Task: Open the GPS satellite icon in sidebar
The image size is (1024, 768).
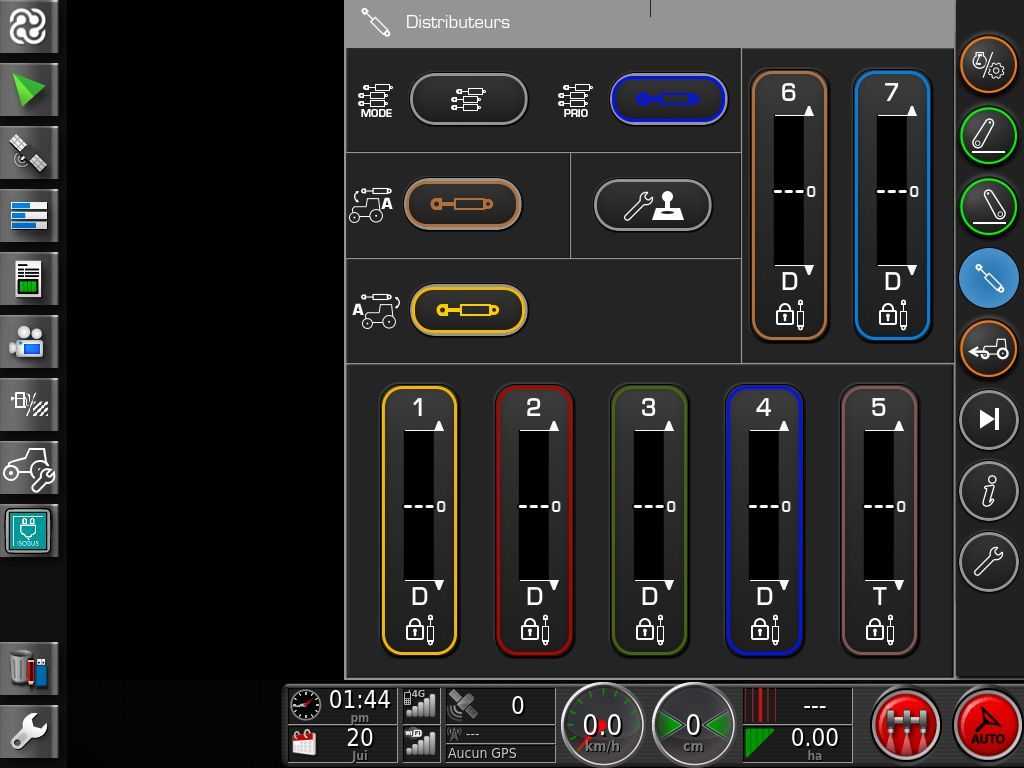Action: [29, 153]
